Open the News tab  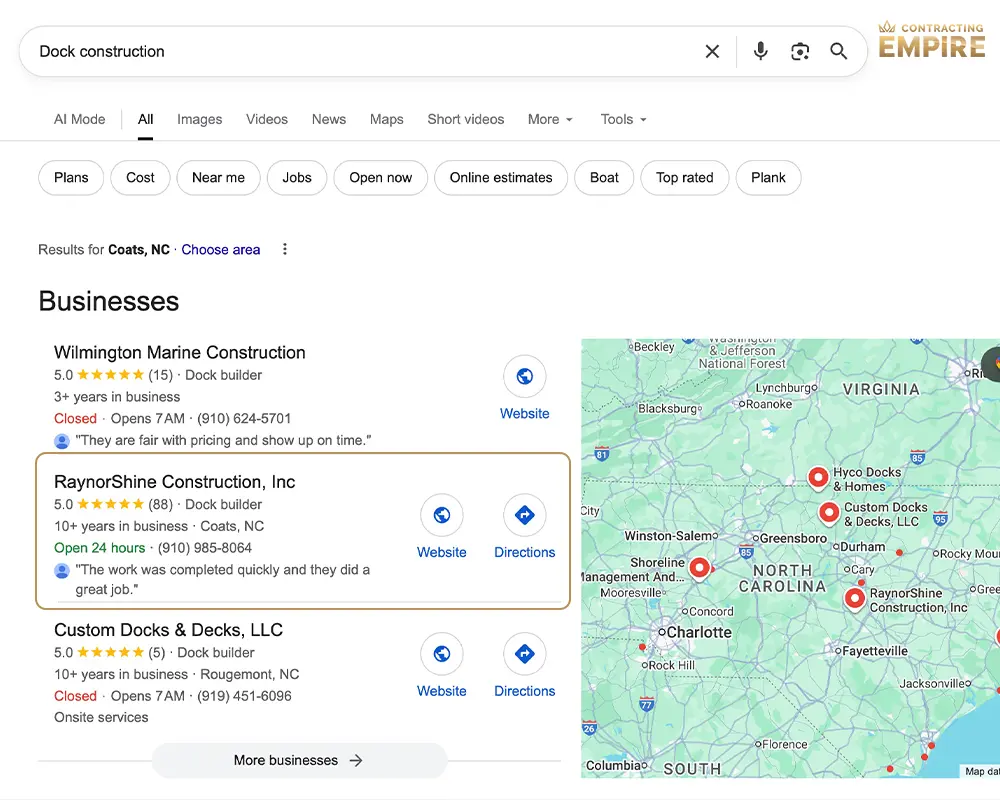pos(328,119)
